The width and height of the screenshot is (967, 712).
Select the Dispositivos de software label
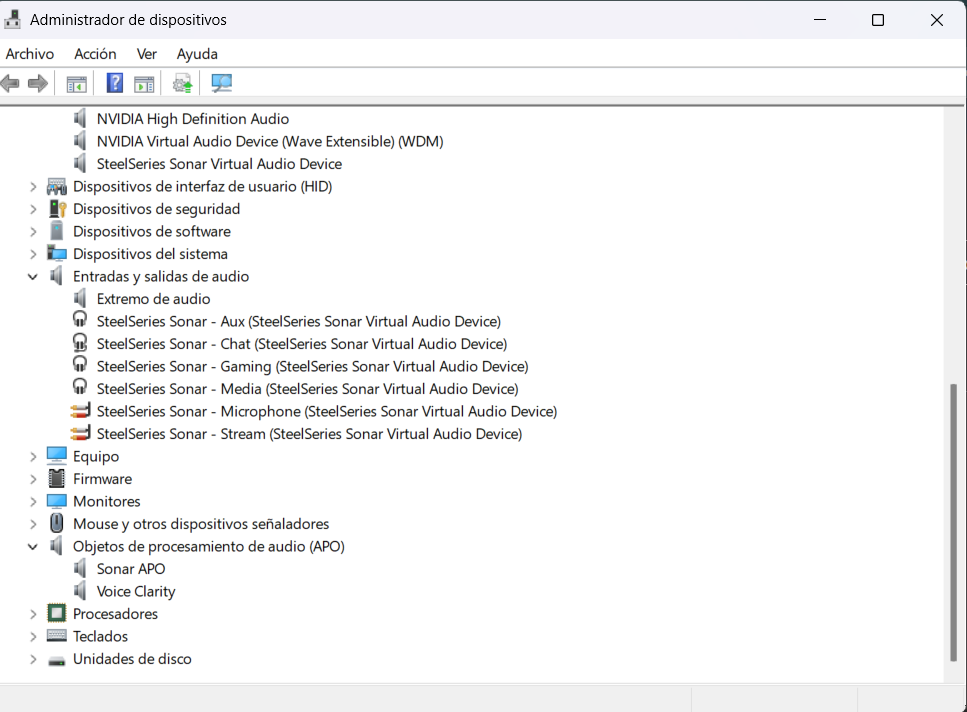tap(152, 231)
